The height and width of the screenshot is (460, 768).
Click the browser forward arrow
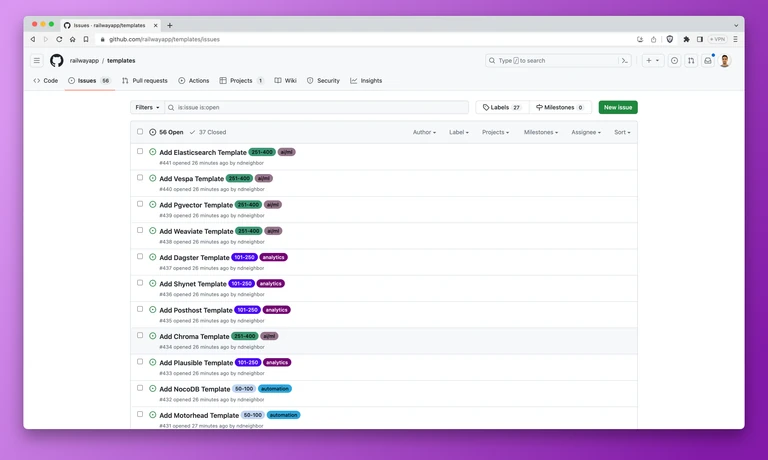(x=46, y=39)
